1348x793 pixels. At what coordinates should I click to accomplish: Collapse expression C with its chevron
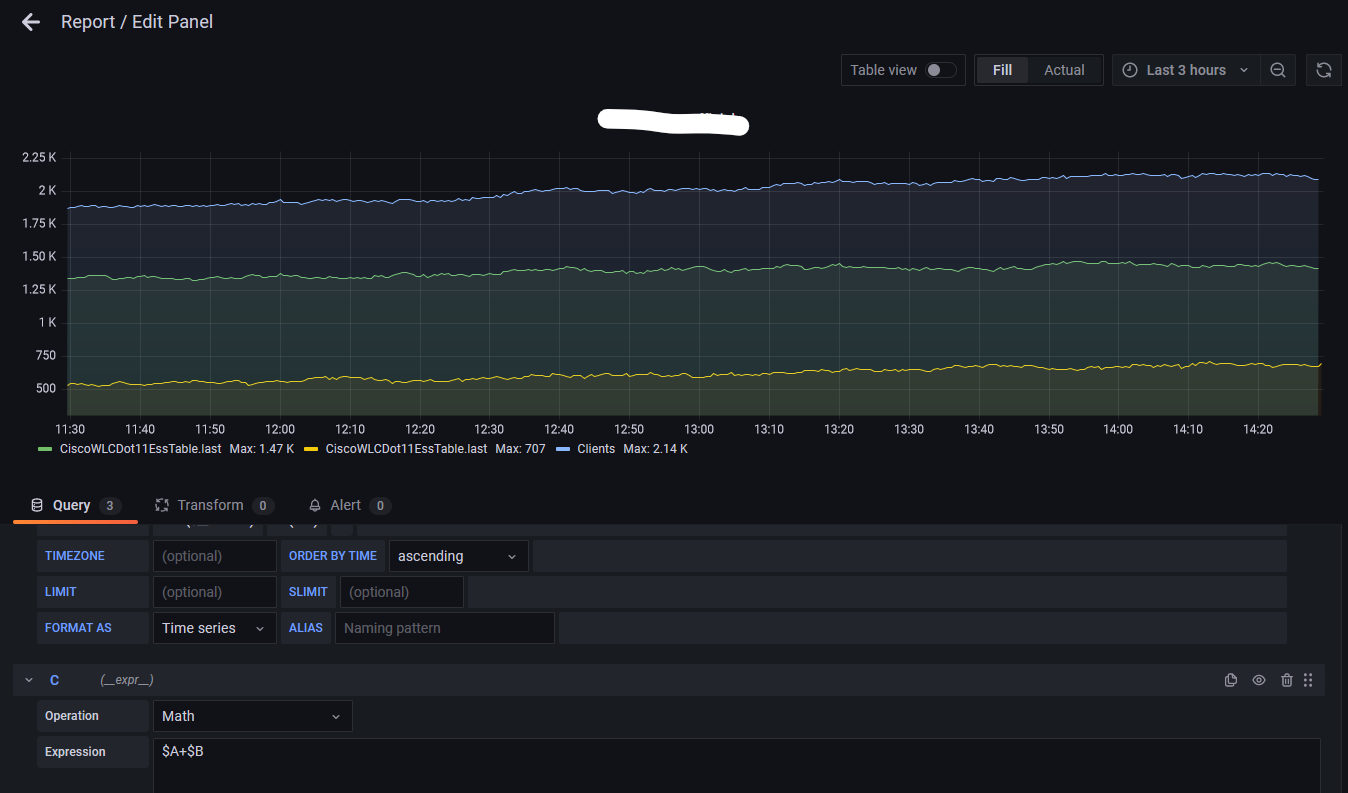point(29,679)
